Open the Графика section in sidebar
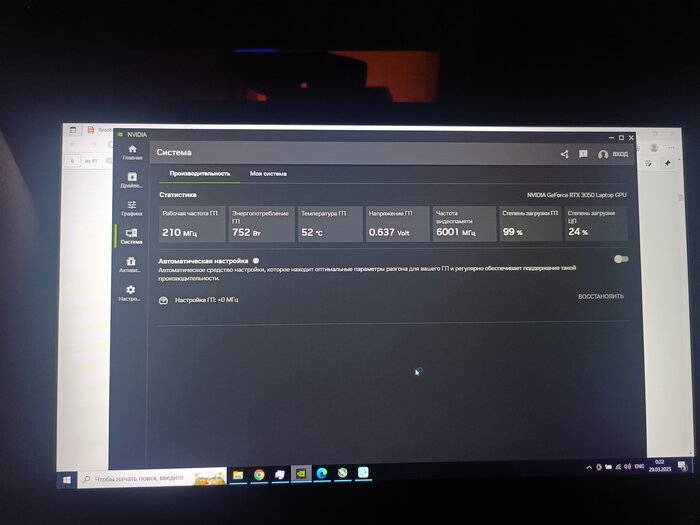 pos(131,207)
